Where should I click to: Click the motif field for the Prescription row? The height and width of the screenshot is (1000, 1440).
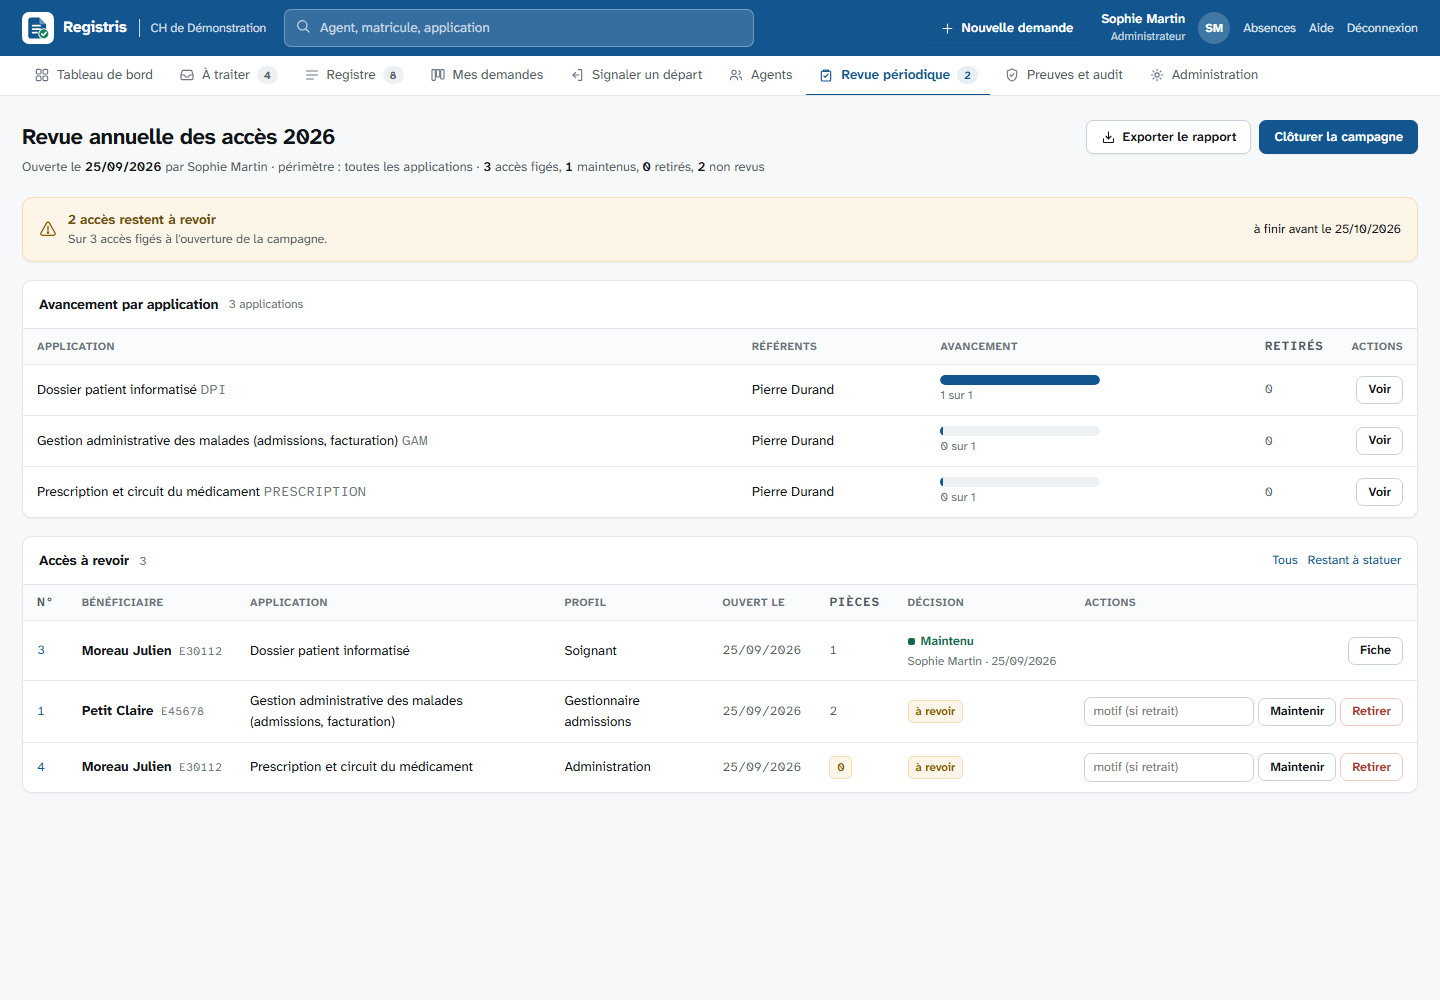coord(1168,768)
